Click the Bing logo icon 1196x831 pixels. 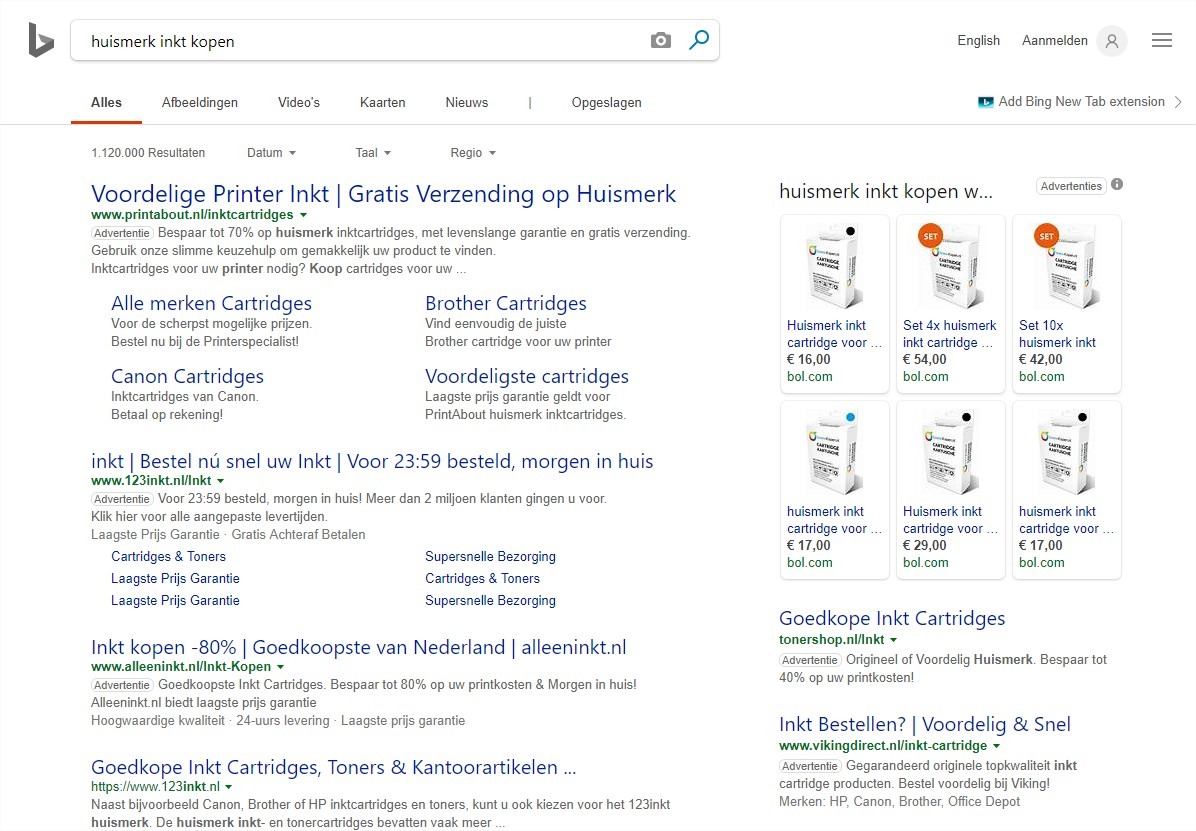[x=41, y=40]
